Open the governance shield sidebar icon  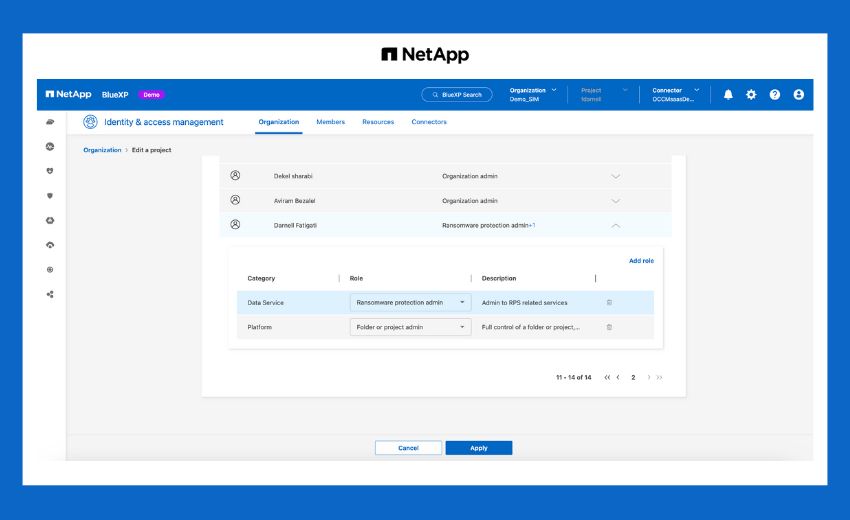50,196
